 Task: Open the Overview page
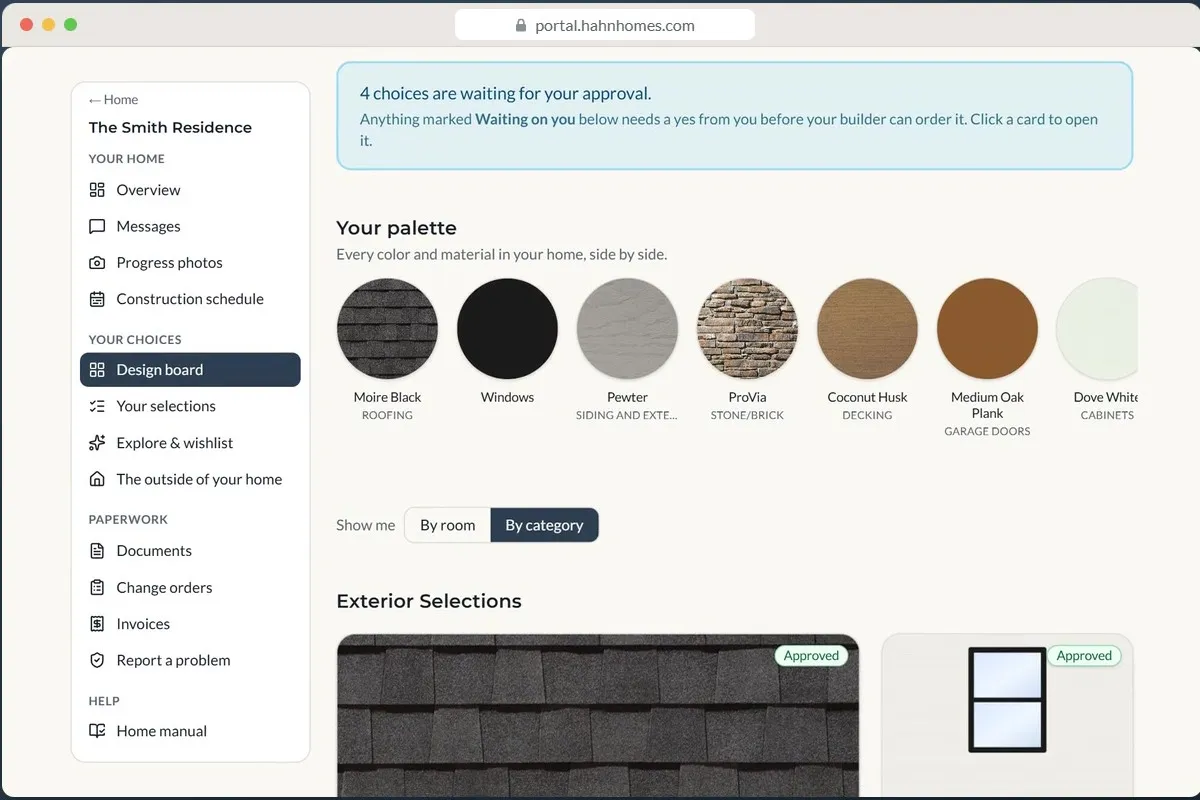pyautogui.click(x=190, y=190)
